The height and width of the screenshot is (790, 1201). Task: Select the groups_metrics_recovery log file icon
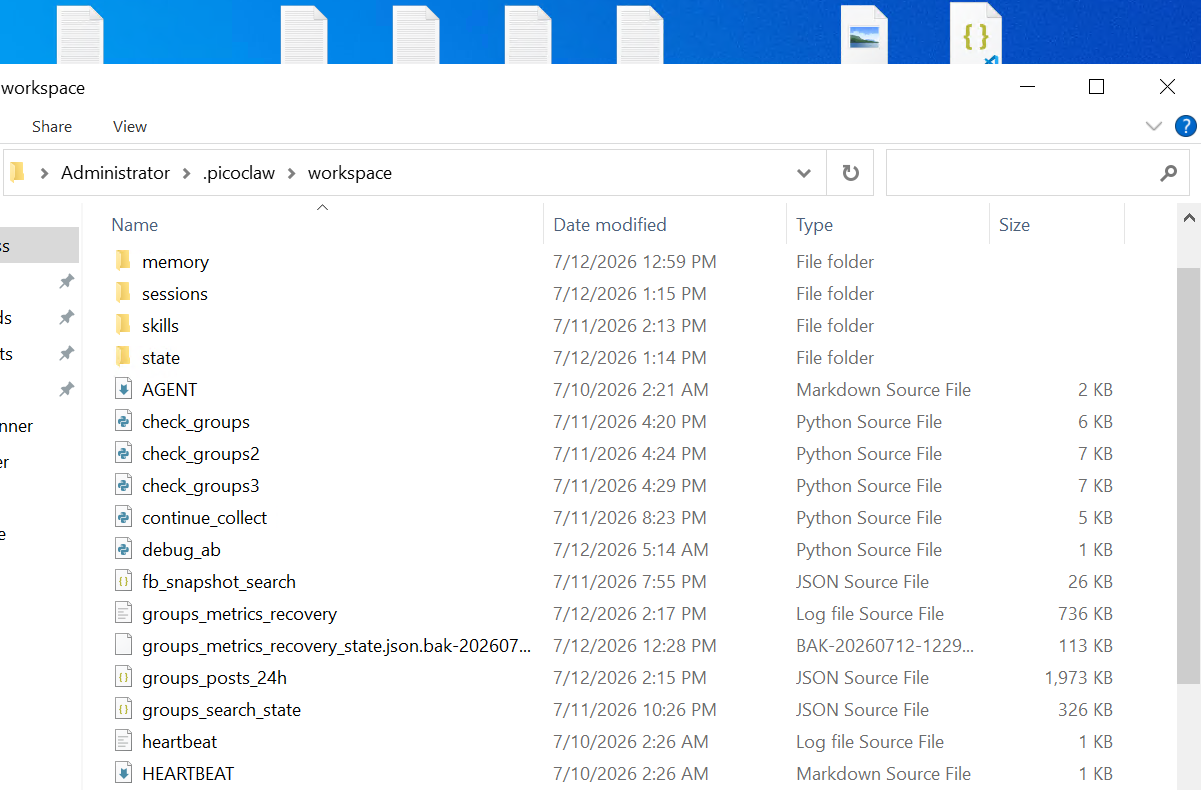pyautogui.click(x=123, y=614)
